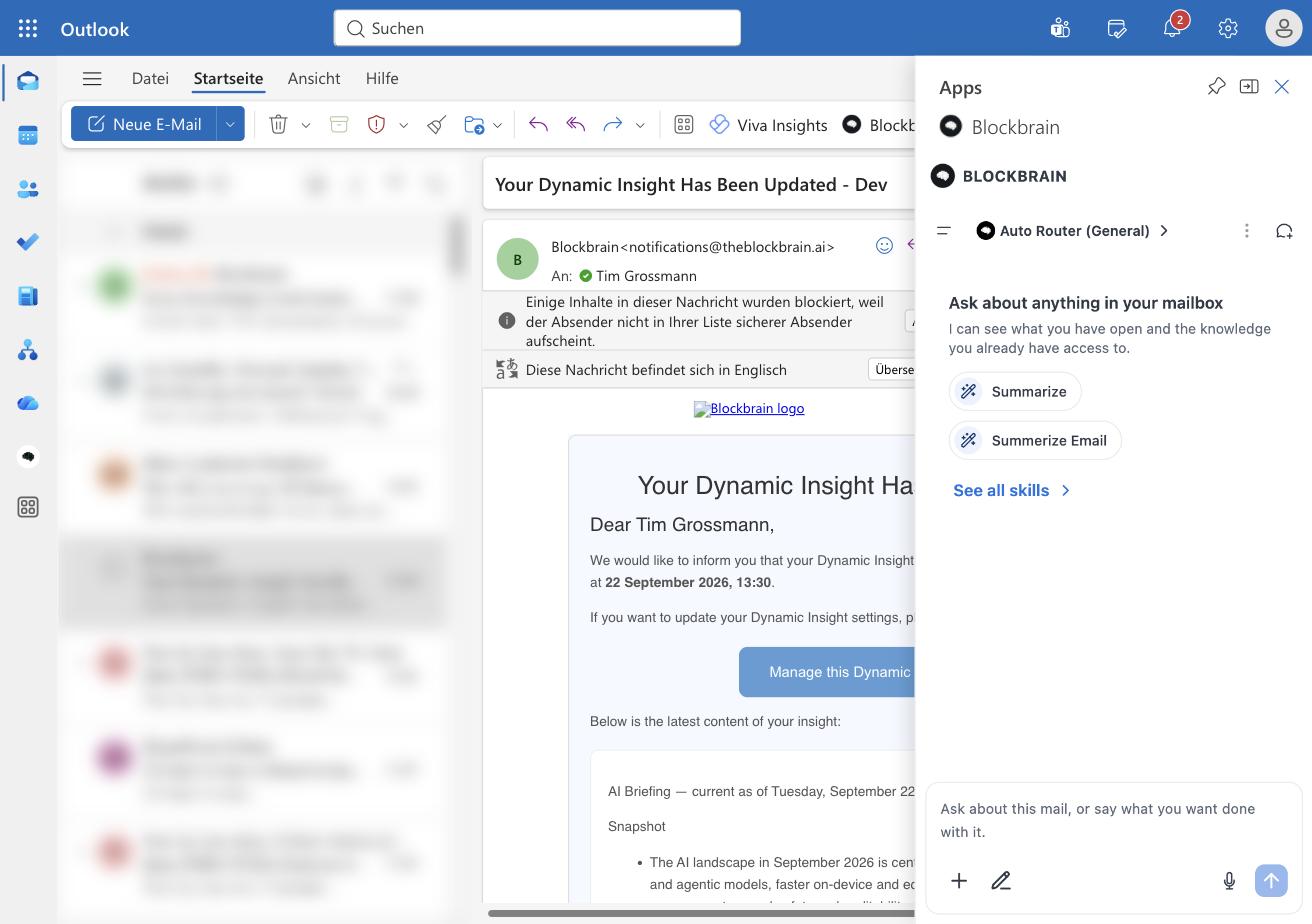
Task: Archive the selected email
Action: (x=339, y=124)
